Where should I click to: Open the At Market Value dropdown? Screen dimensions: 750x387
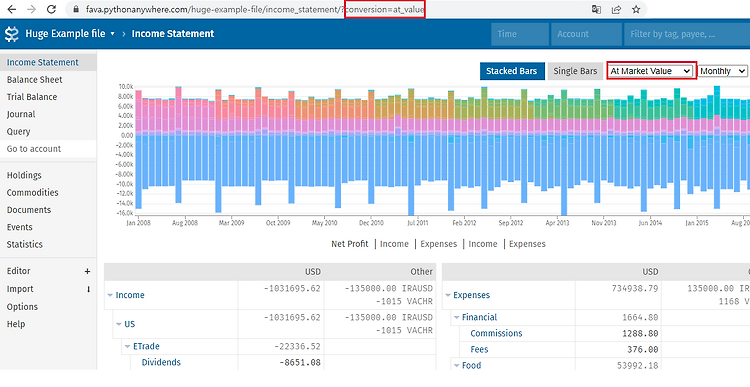[651, 71]
